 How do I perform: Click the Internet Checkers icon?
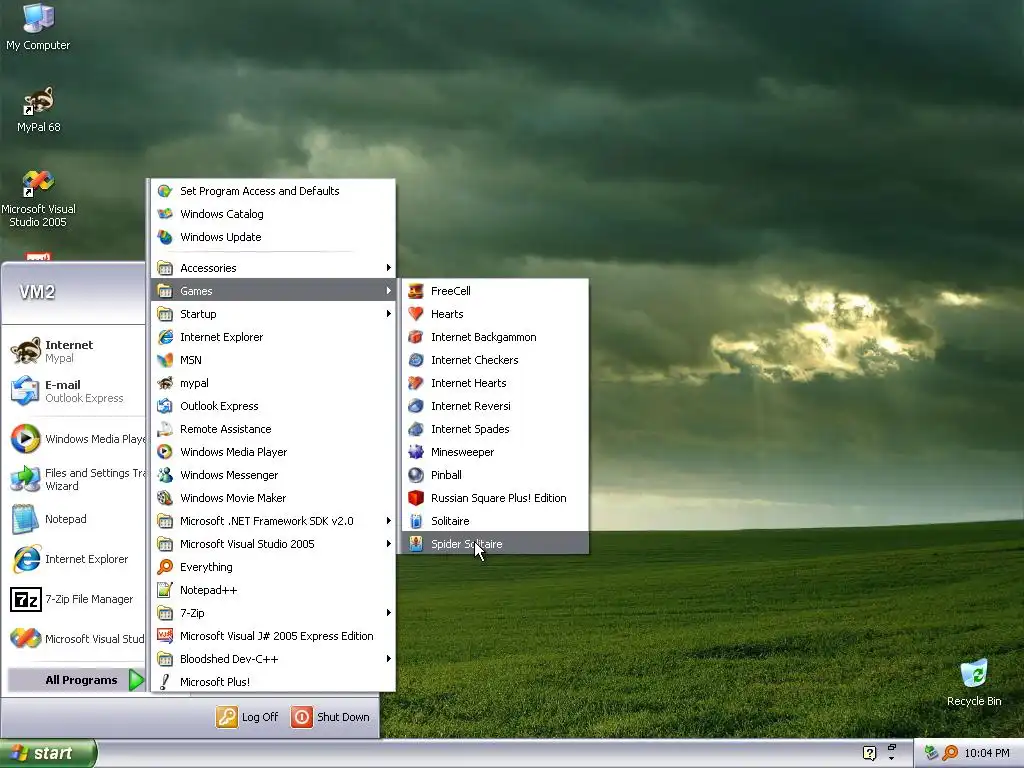click(x=416, y=360)
